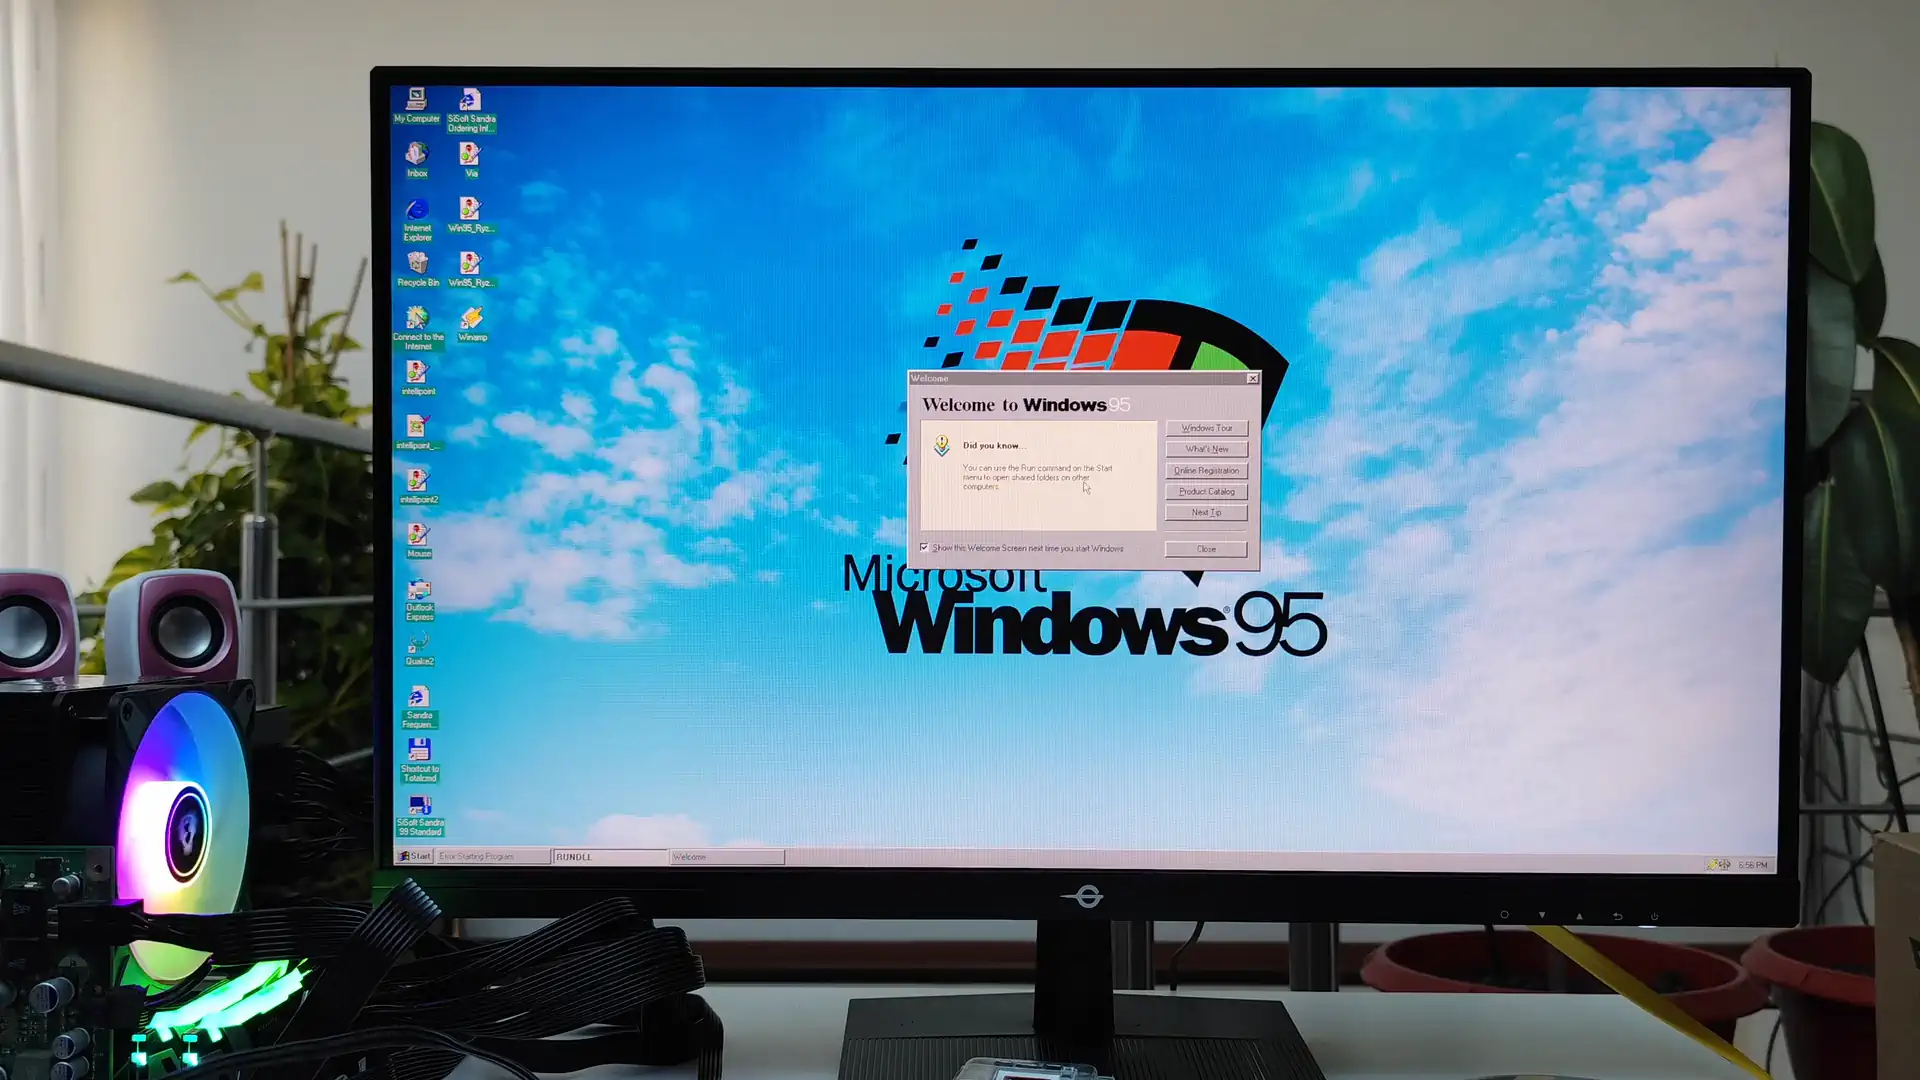Show the Next Tip
This screenshot has width=1920, height=1080.
click(1206, 512)
